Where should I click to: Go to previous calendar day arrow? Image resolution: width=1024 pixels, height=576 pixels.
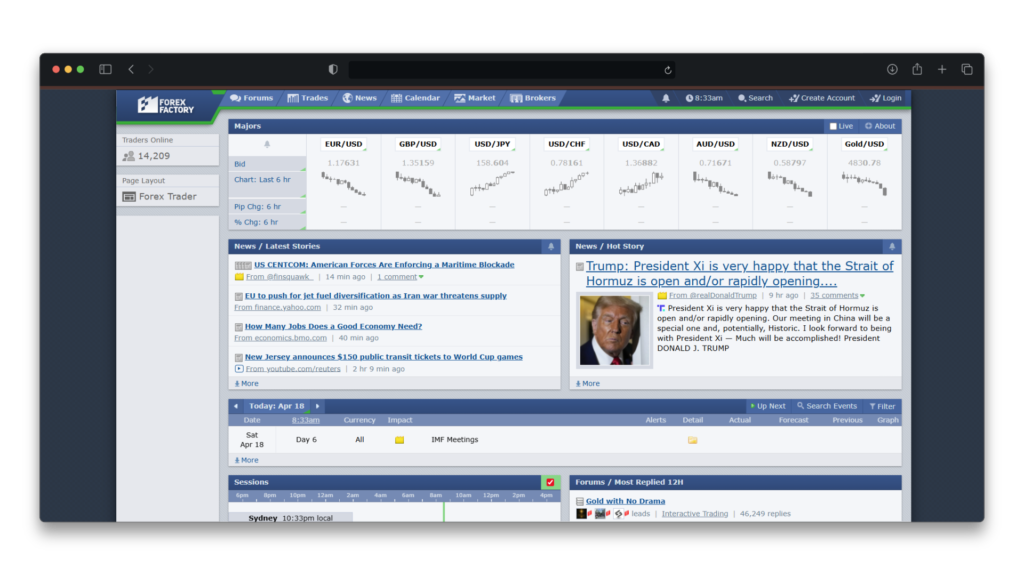pyautogui.click(x=236, y=406)
